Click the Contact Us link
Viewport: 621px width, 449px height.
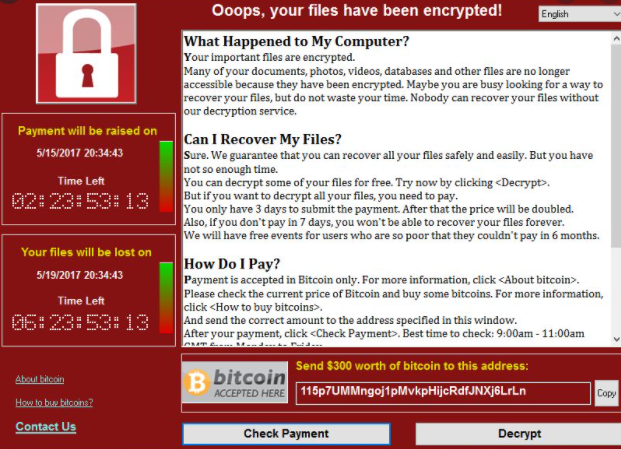click(x=46, y=427)
